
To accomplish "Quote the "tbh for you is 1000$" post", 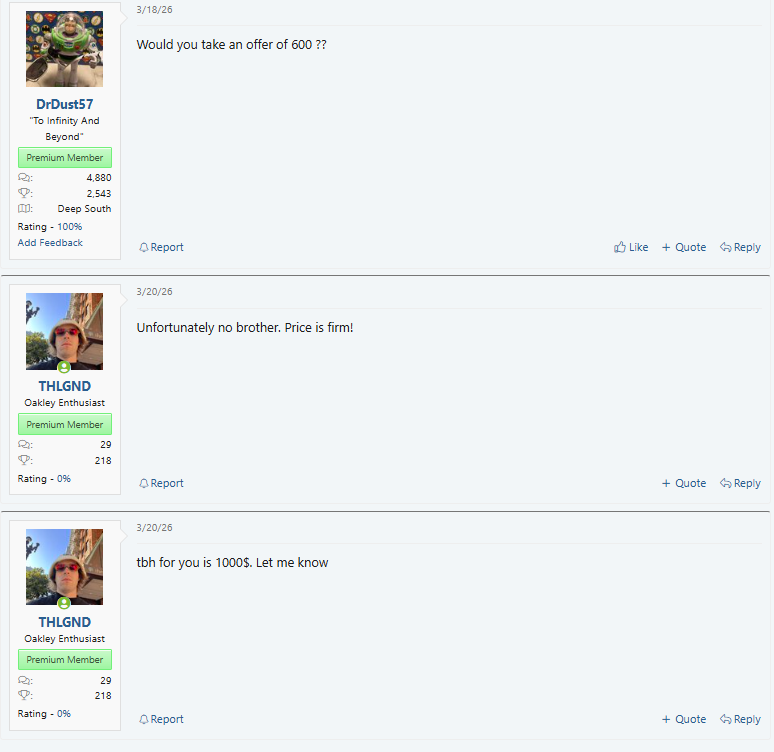I will pyautogui.click(x=684, y=719).
